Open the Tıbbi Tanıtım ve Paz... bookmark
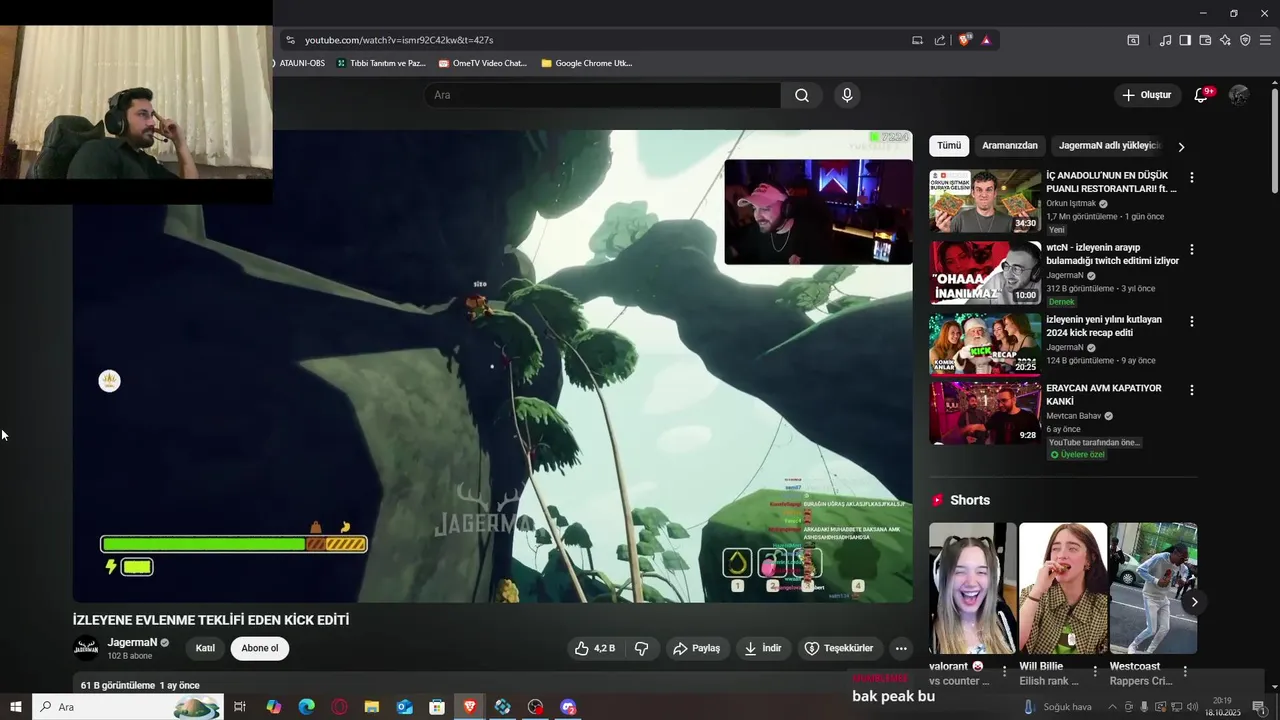 click(381, 63)
